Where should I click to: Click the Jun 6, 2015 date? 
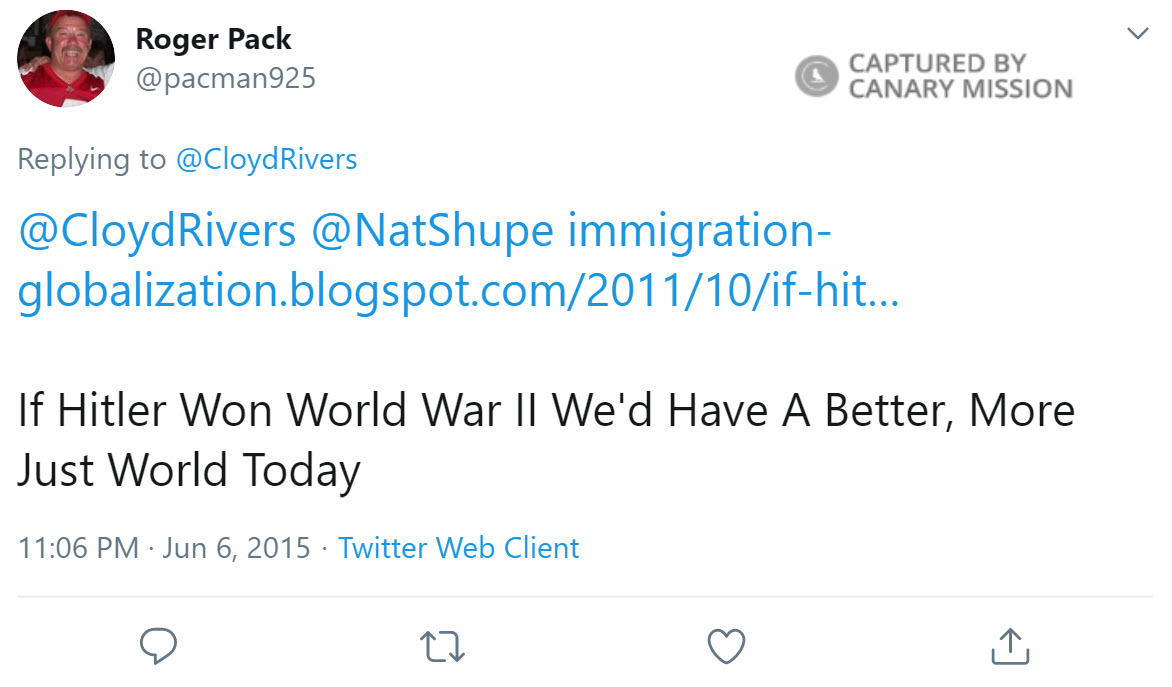pos(236,548)
